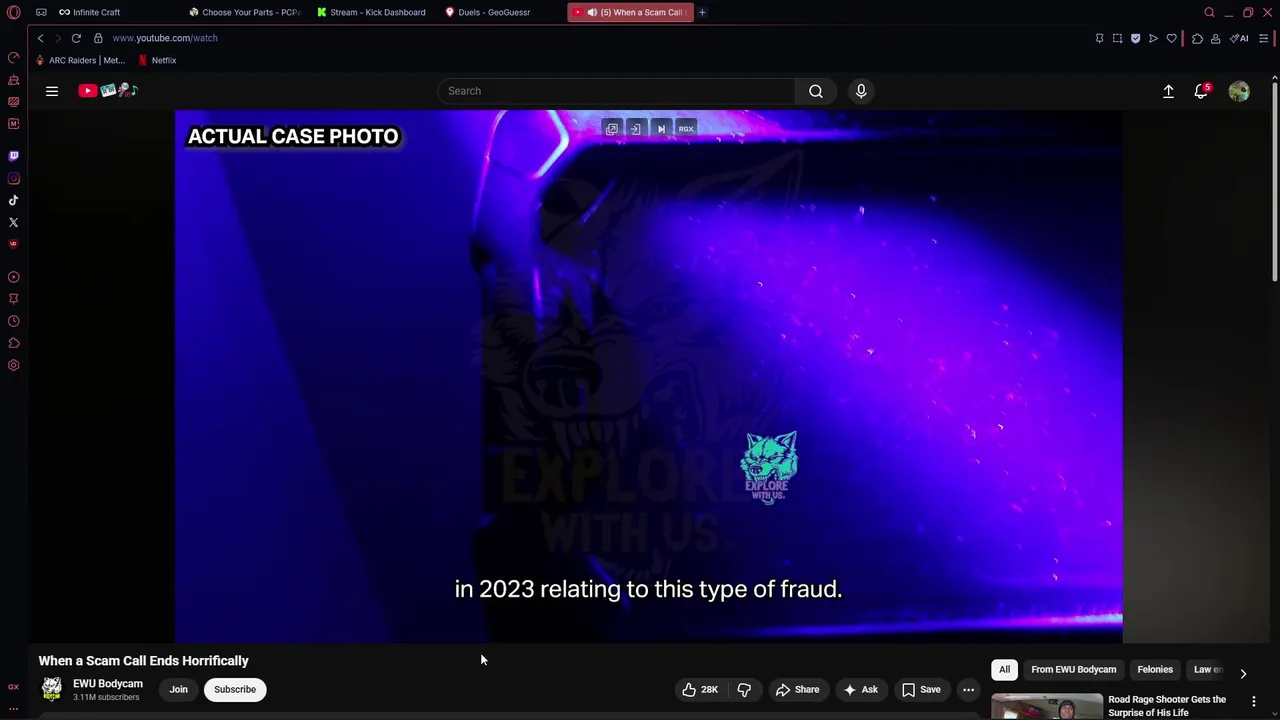Open the History clock icon in sidebar

point(13,321)
